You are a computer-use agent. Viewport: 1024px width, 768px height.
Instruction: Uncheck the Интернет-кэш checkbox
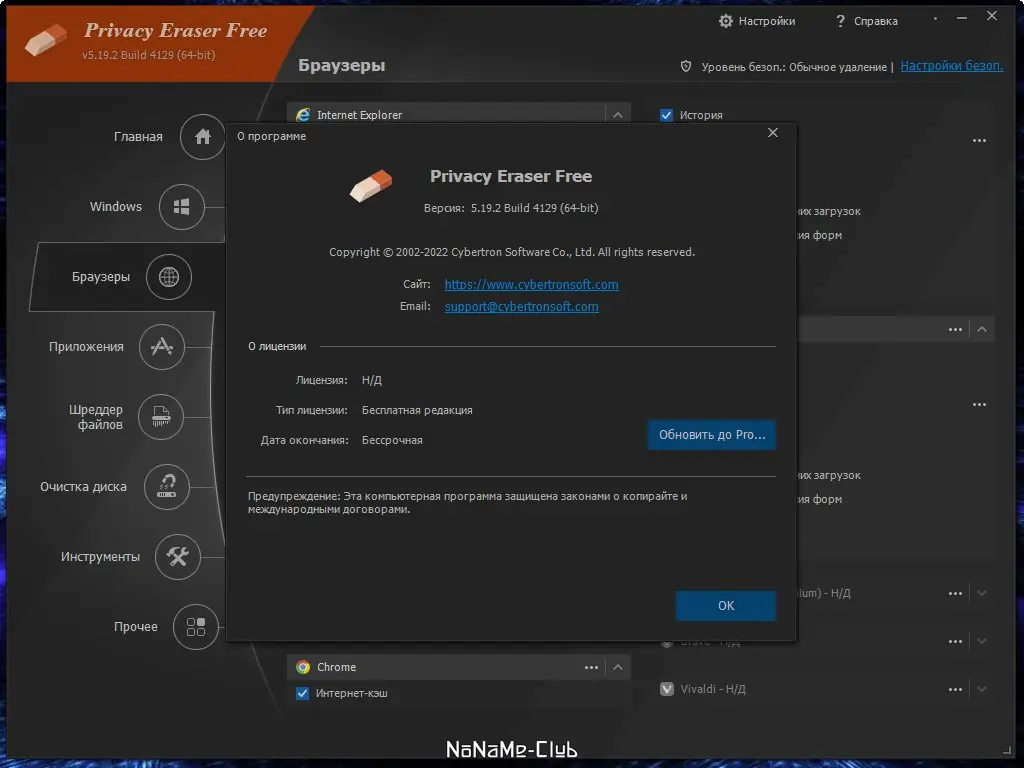click(302, 693)
